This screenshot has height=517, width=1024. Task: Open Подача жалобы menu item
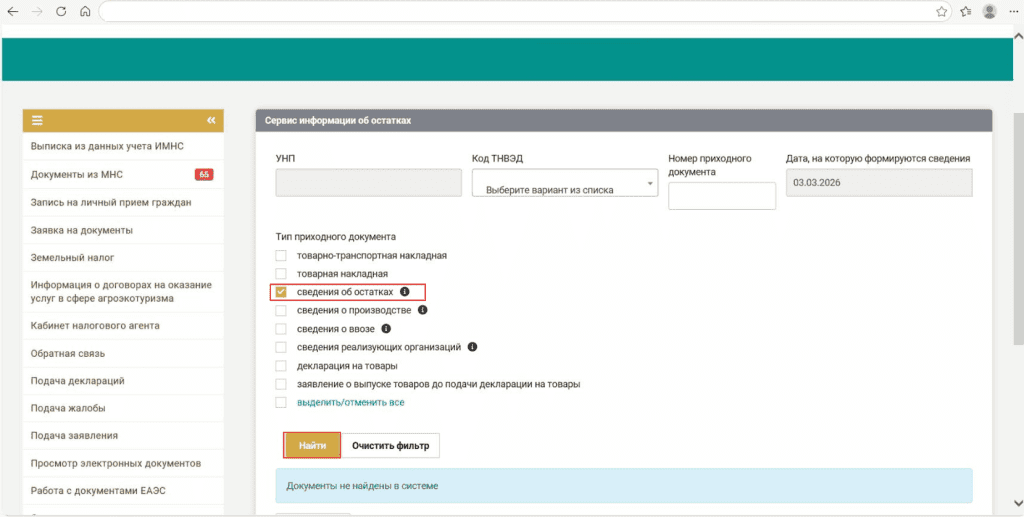[x=123, y=408]
